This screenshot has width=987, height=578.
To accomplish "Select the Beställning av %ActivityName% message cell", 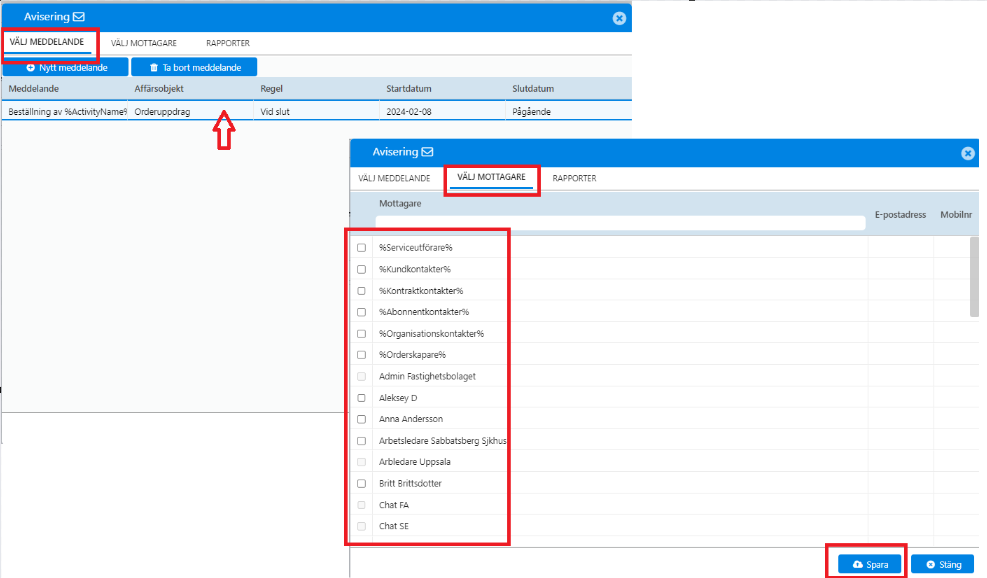I will click(65, 111).
